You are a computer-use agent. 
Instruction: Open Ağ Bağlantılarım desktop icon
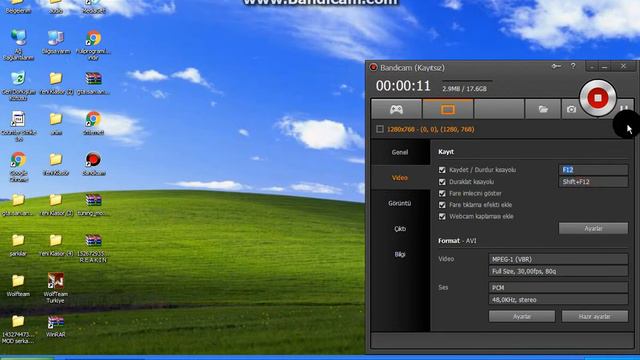[18, 45]
